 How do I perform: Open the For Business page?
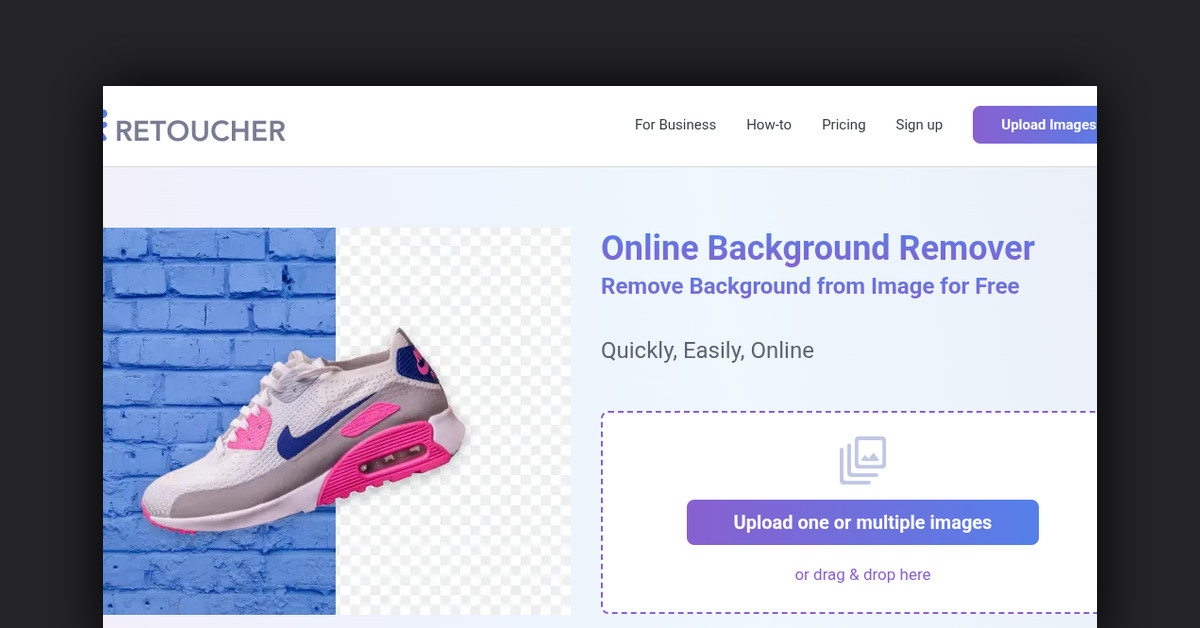(x=675, y=125)
